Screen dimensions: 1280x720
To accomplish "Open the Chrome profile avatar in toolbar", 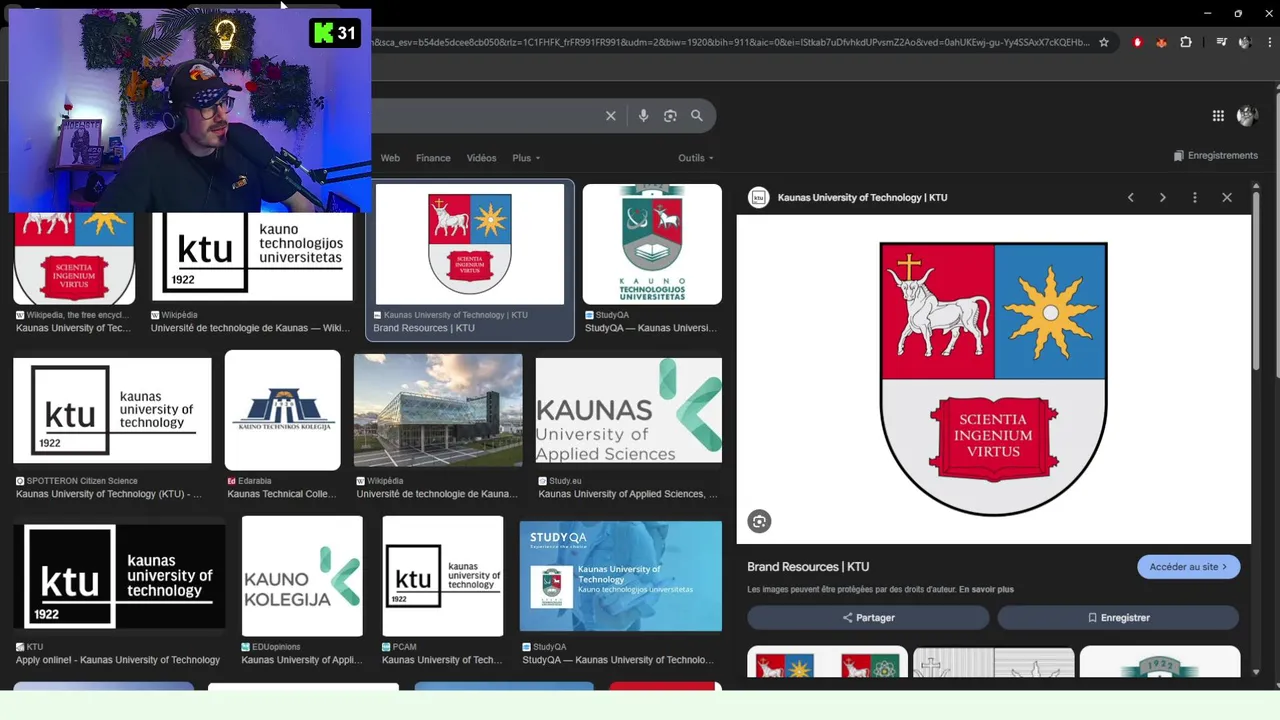I will 1245,42.
